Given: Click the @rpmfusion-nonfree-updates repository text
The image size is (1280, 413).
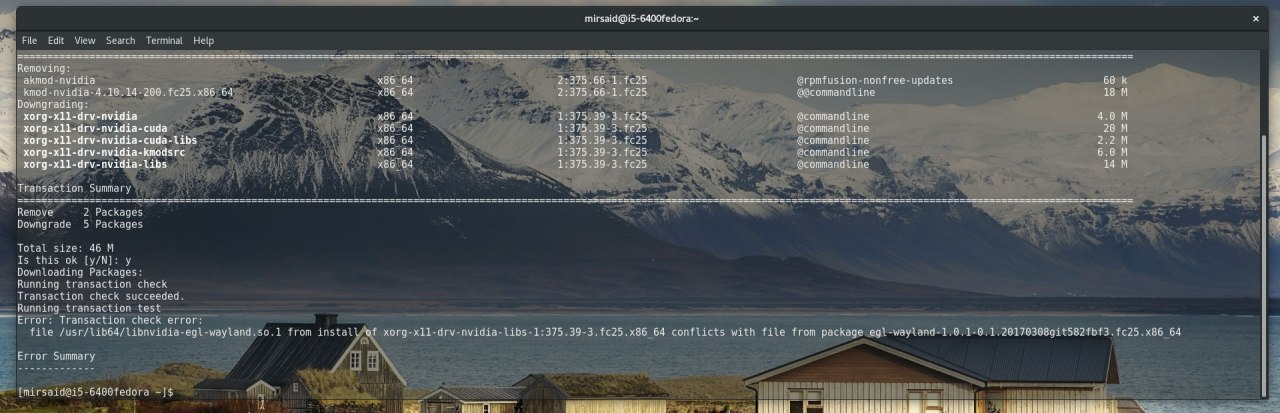Looking at the screenshot, I should pyautogui.click(x=875, y=80).
